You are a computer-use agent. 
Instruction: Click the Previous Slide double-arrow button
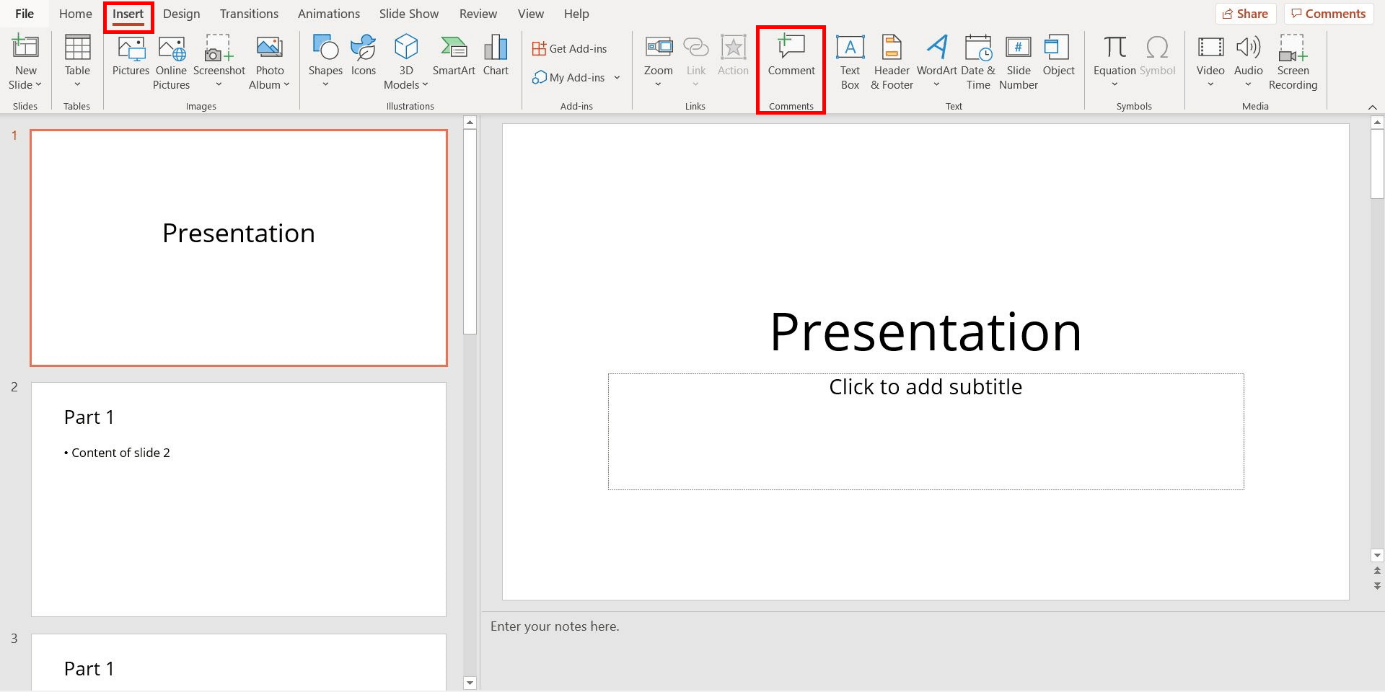coord(1377,571)
